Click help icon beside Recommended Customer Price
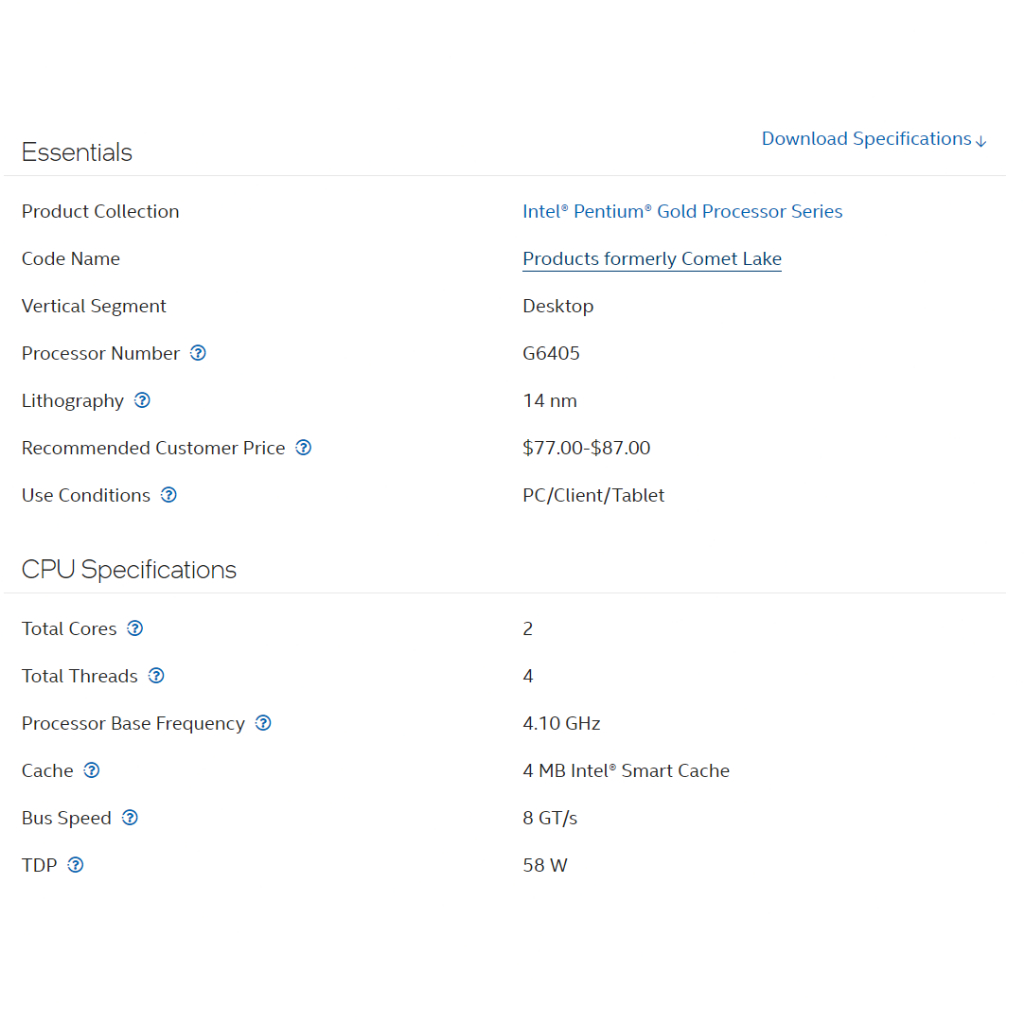This screenshot has width=1024, height=1024. pos(303,448)
